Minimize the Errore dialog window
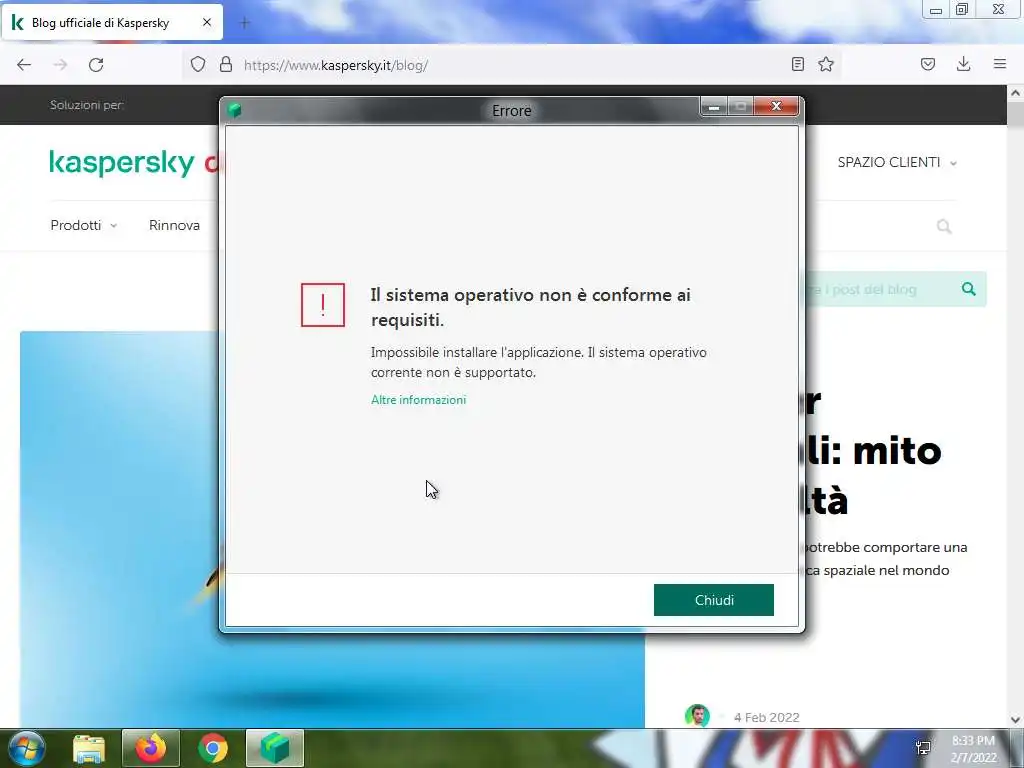1024x768 pixels. (714, 106)
